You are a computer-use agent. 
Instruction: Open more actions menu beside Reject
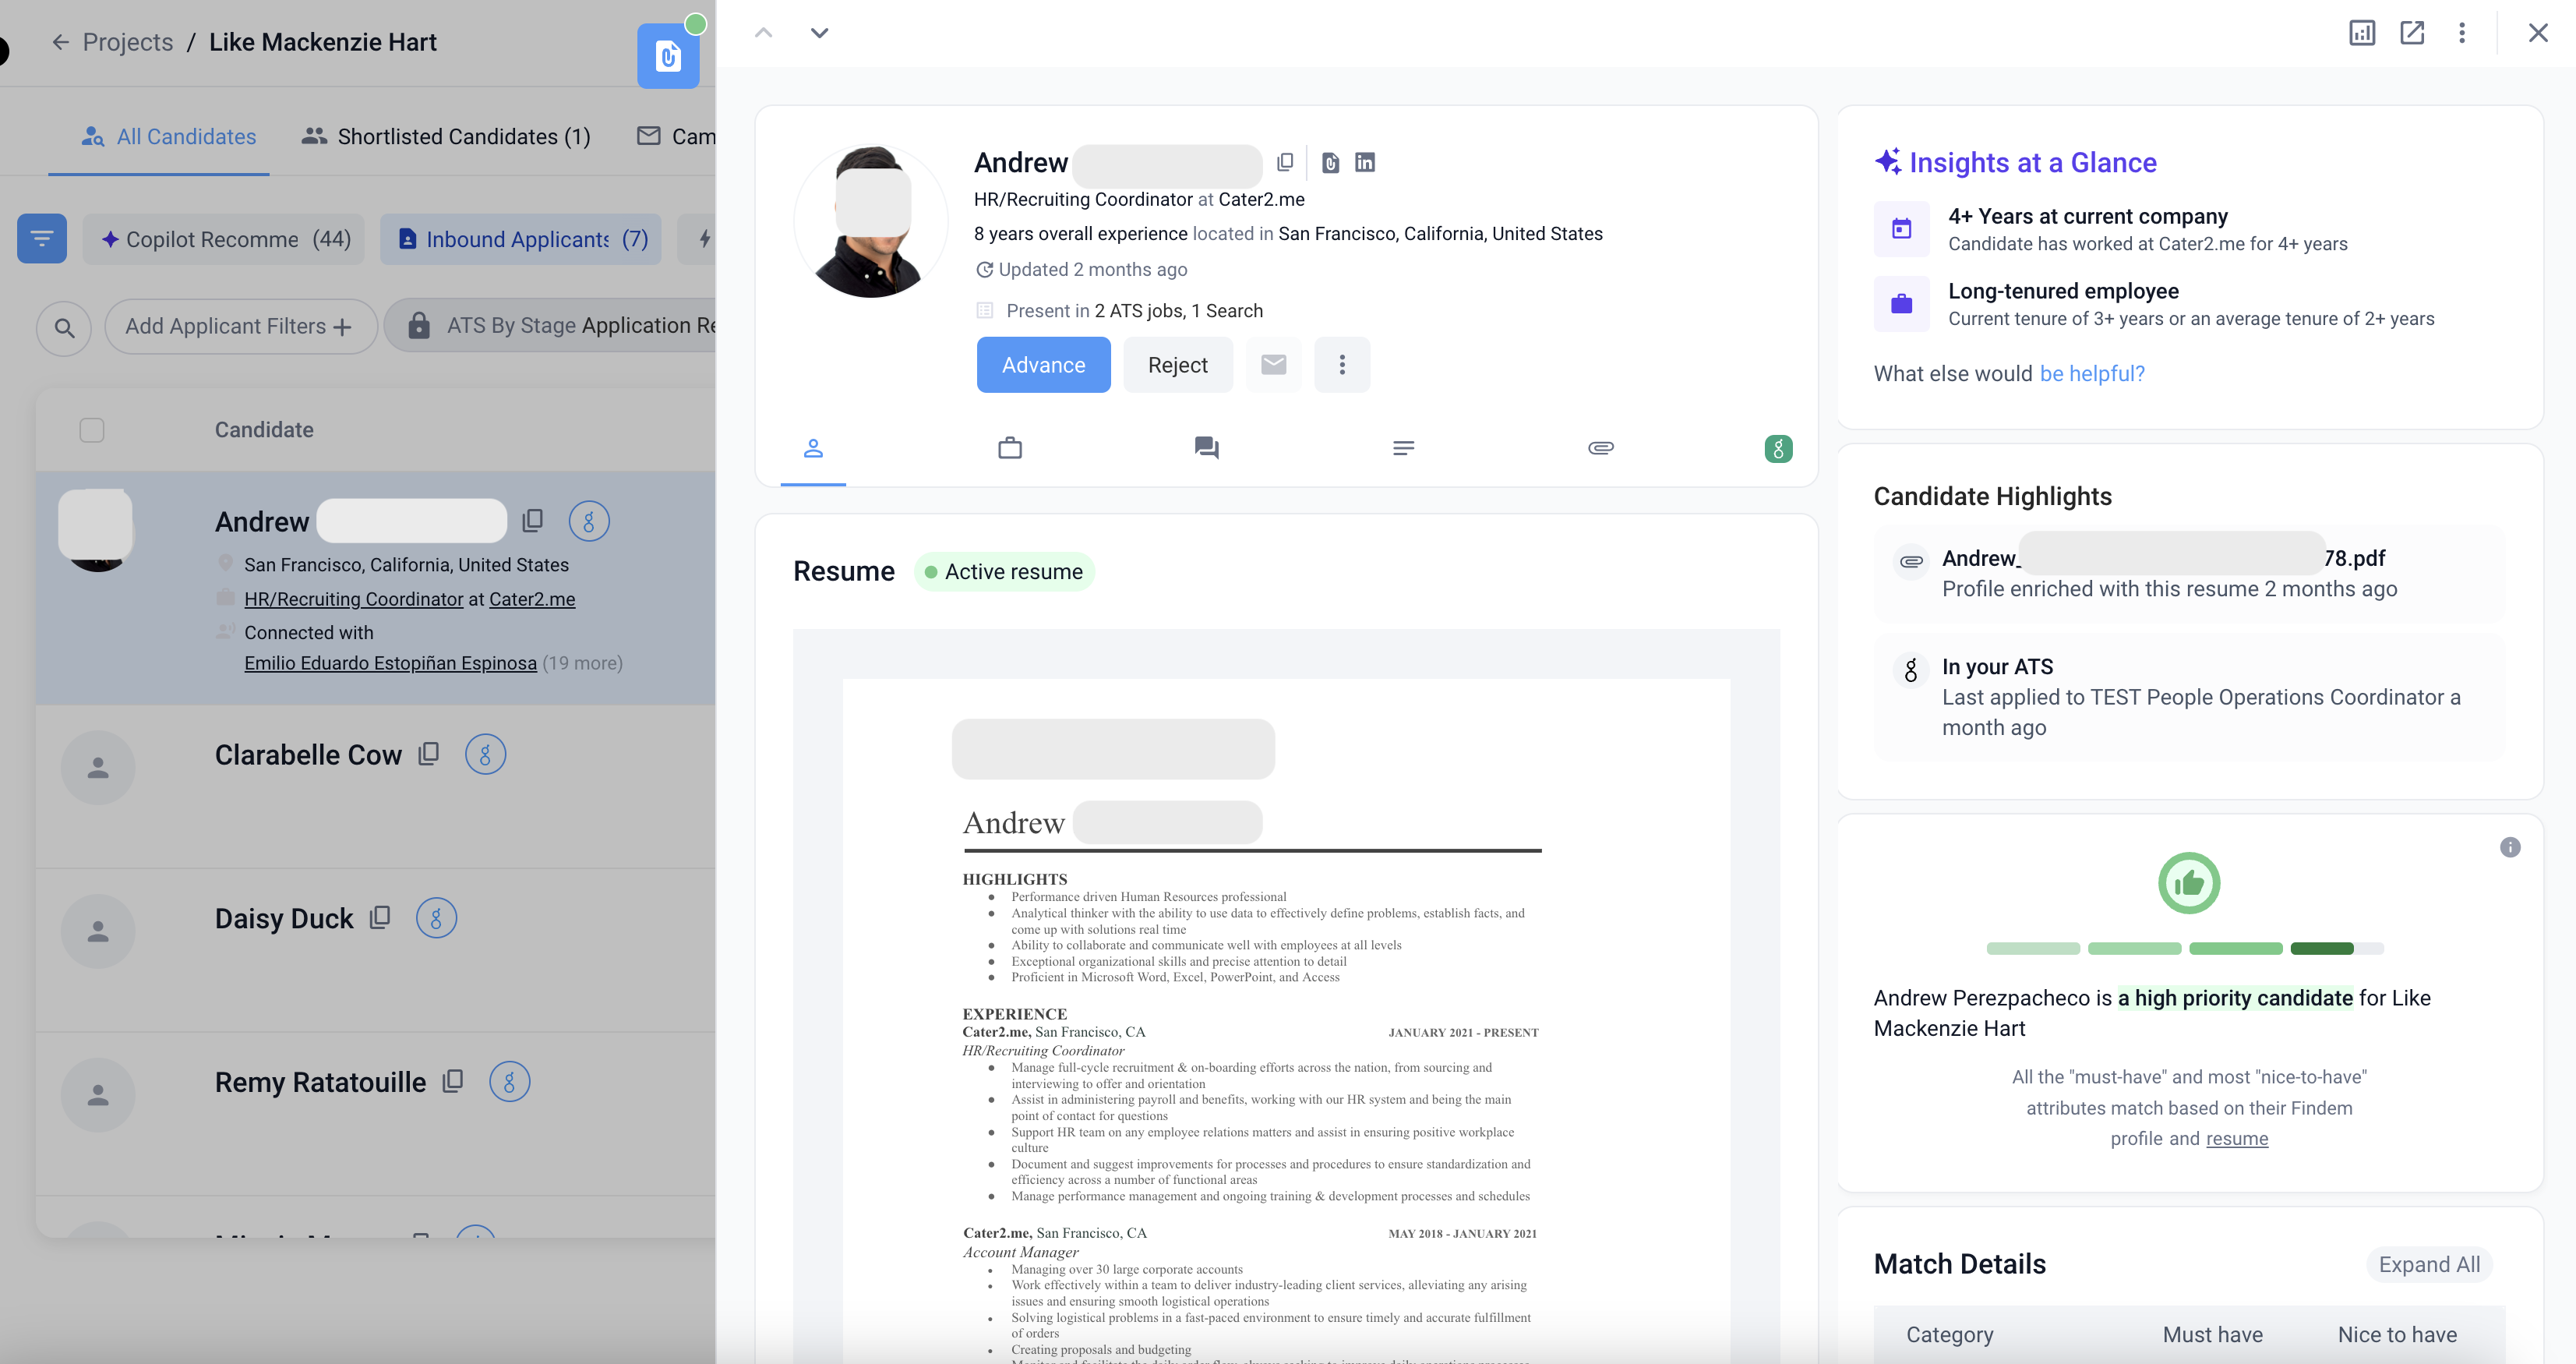pos(1342,365)
